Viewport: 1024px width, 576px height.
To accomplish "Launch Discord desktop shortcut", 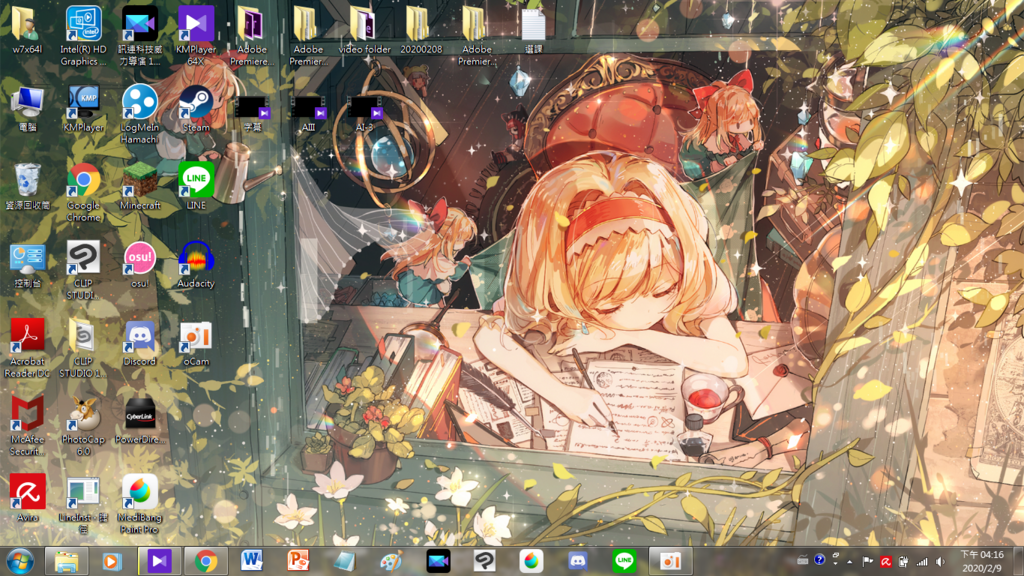I will pos(140,343).
